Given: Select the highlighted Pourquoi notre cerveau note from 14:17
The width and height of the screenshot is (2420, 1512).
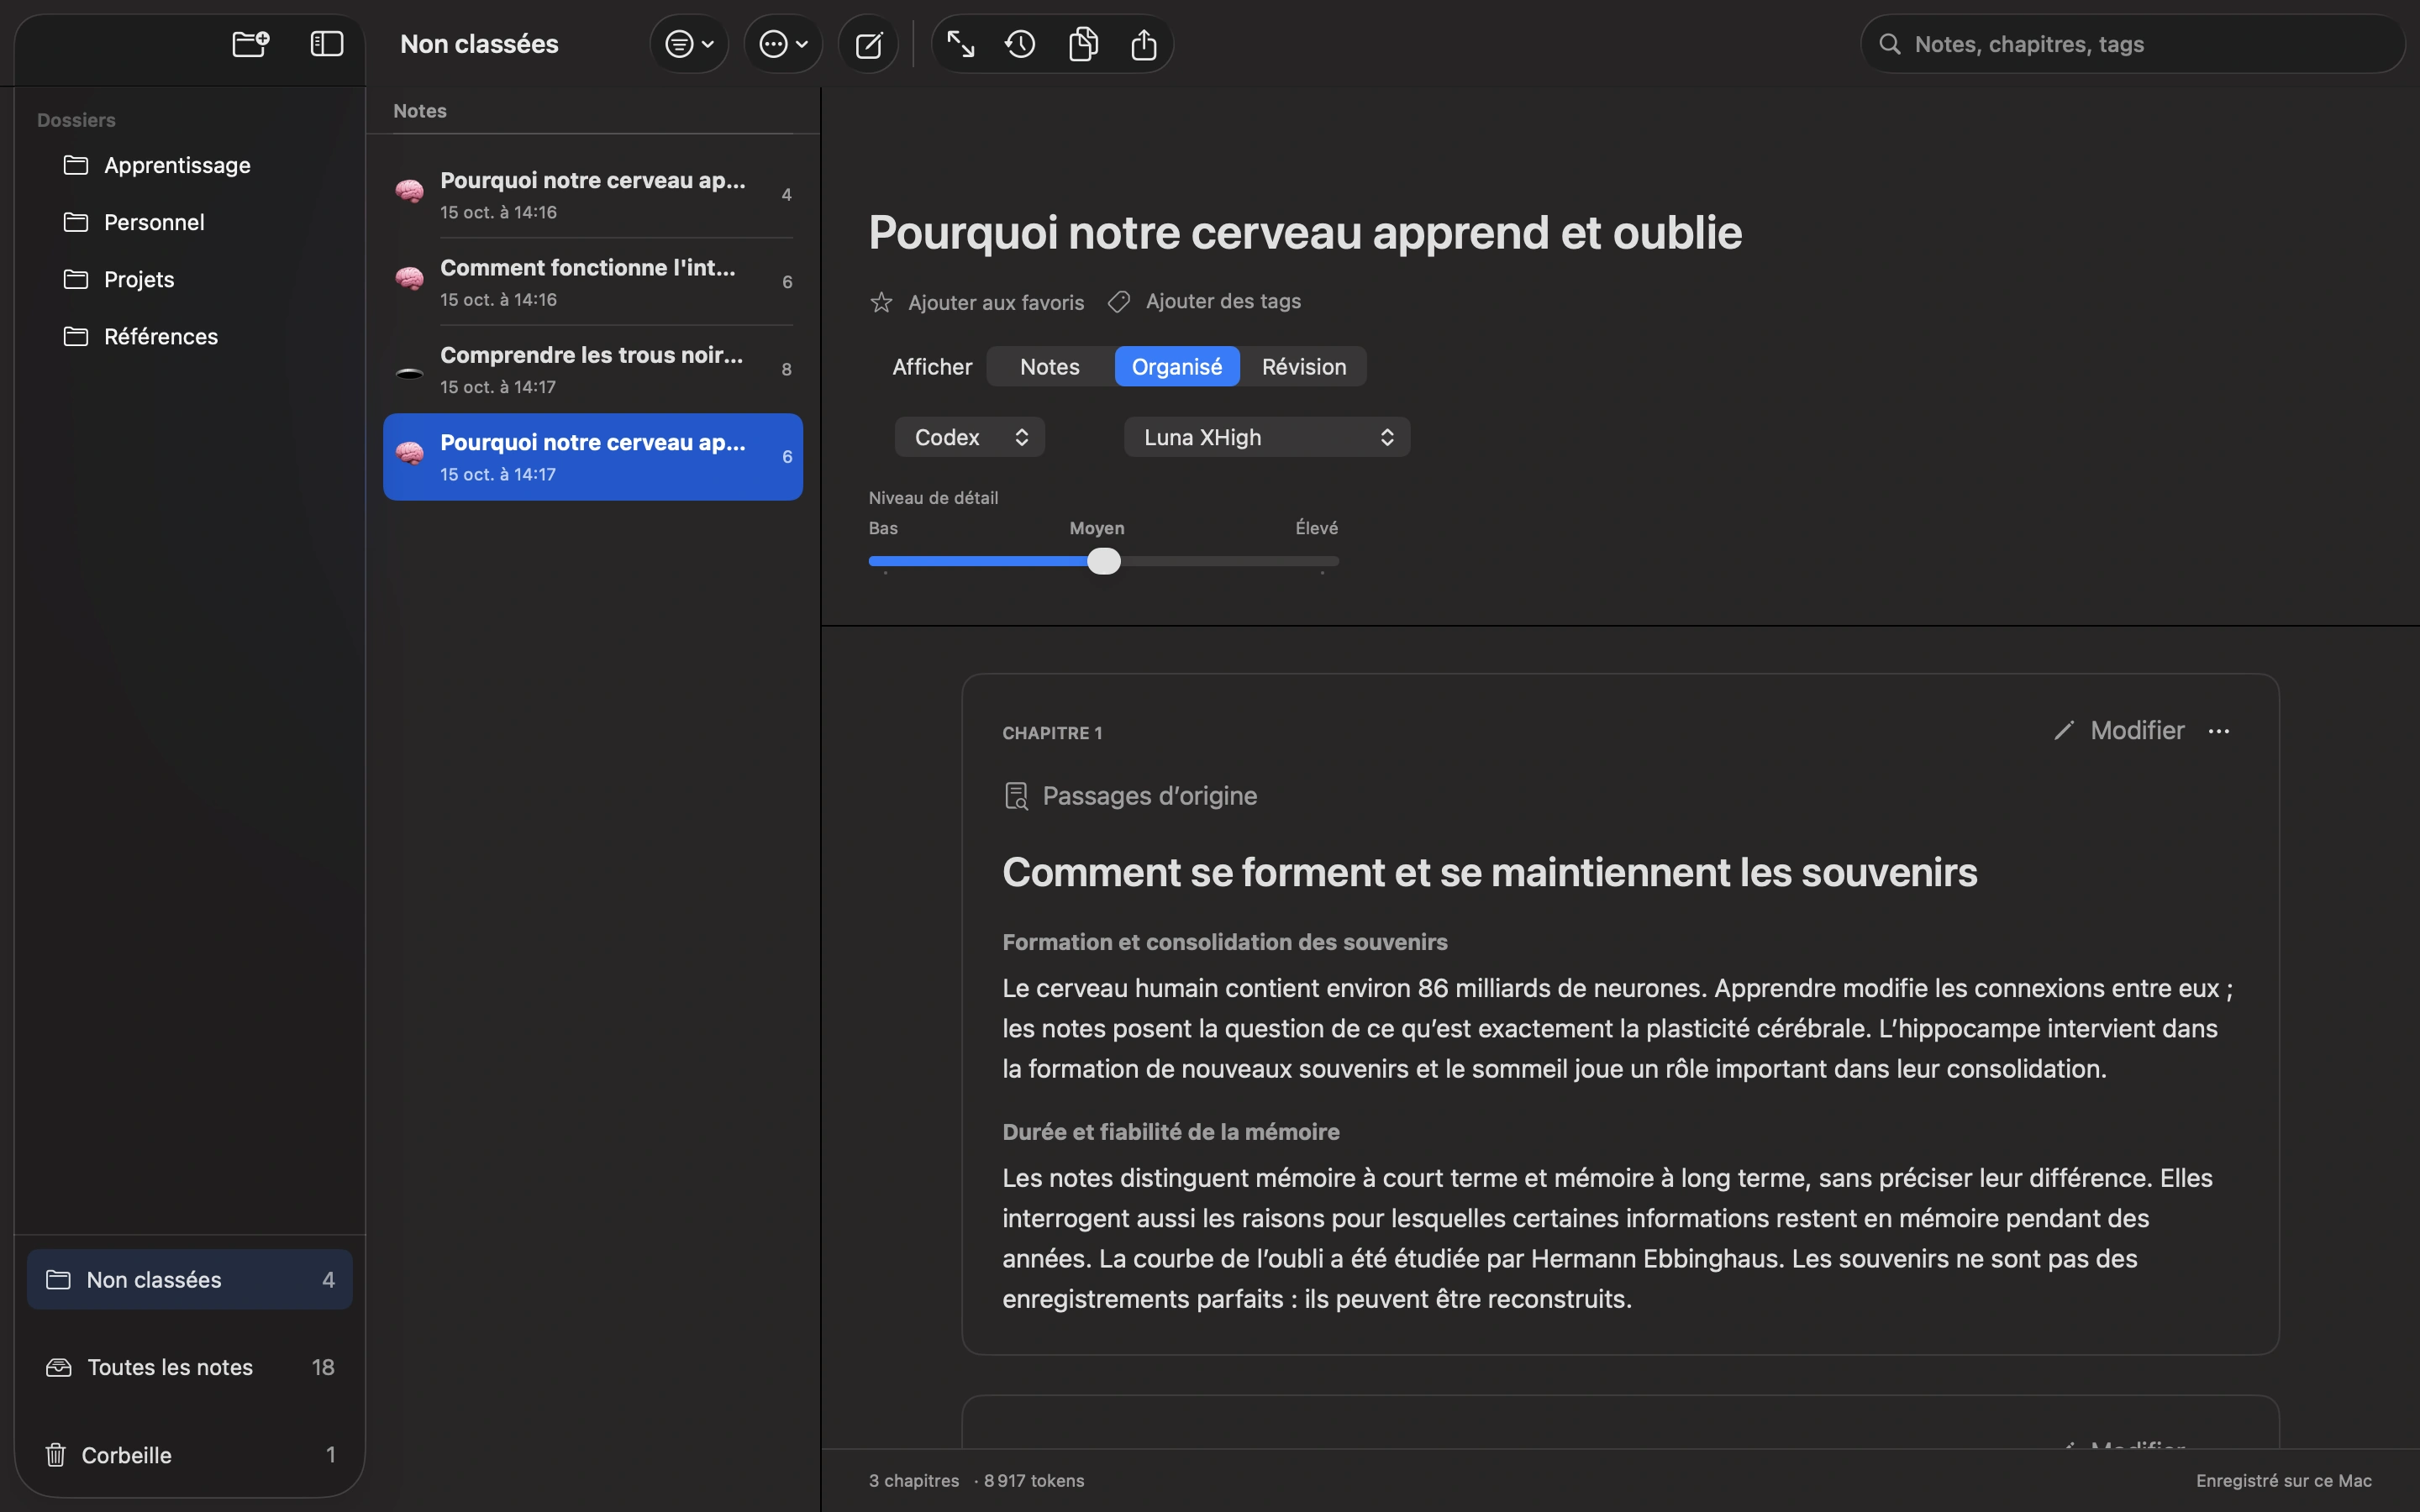Looking at the screenshot, I should (x=593, y=457).
